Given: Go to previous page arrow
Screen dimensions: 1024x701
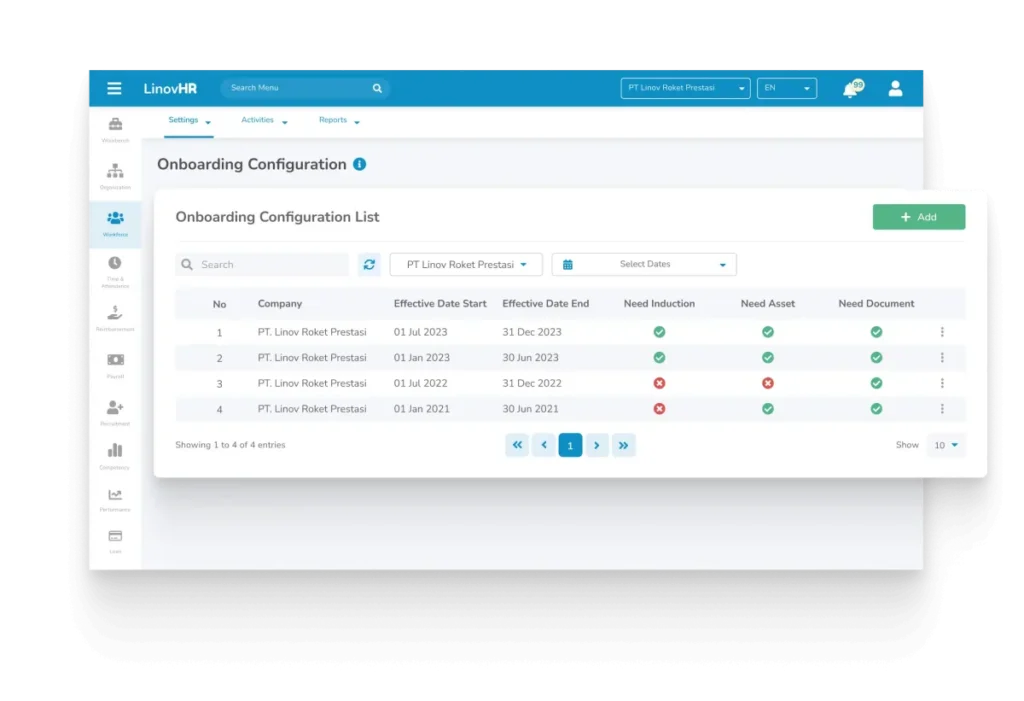Looking at the screenshot, I should (543, 445).
